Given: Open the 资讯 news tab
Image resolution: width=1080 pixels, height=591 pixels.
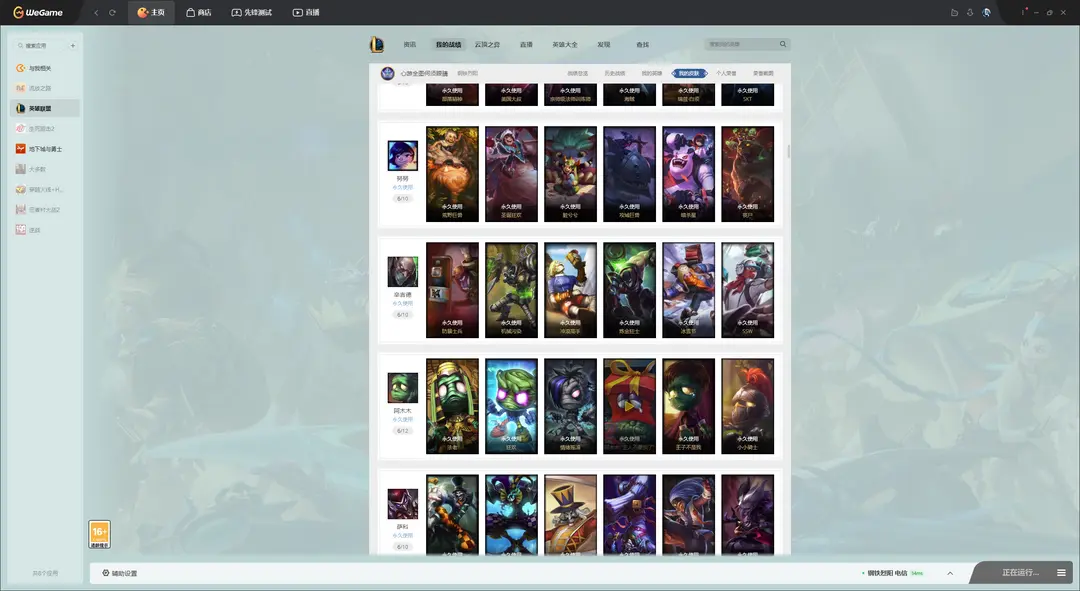Looking at the screenshot, I should [x=410, y=45].
